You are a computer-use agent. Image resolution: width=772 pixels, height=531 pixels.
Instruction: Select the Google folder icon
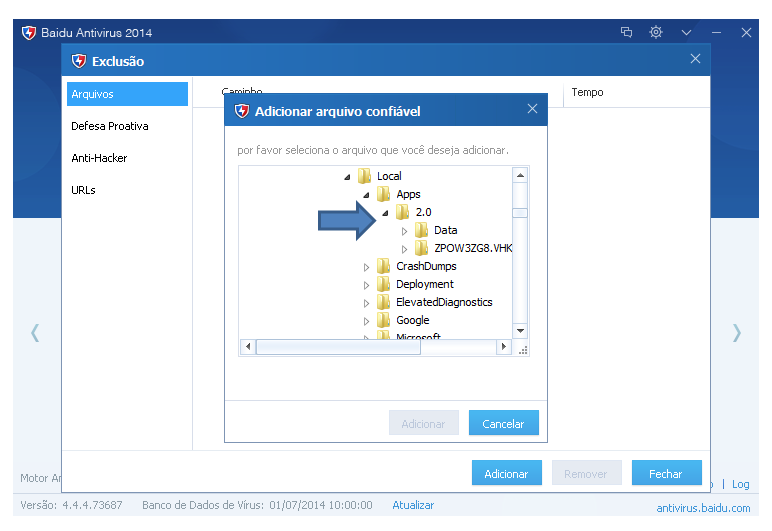[384, 320]
